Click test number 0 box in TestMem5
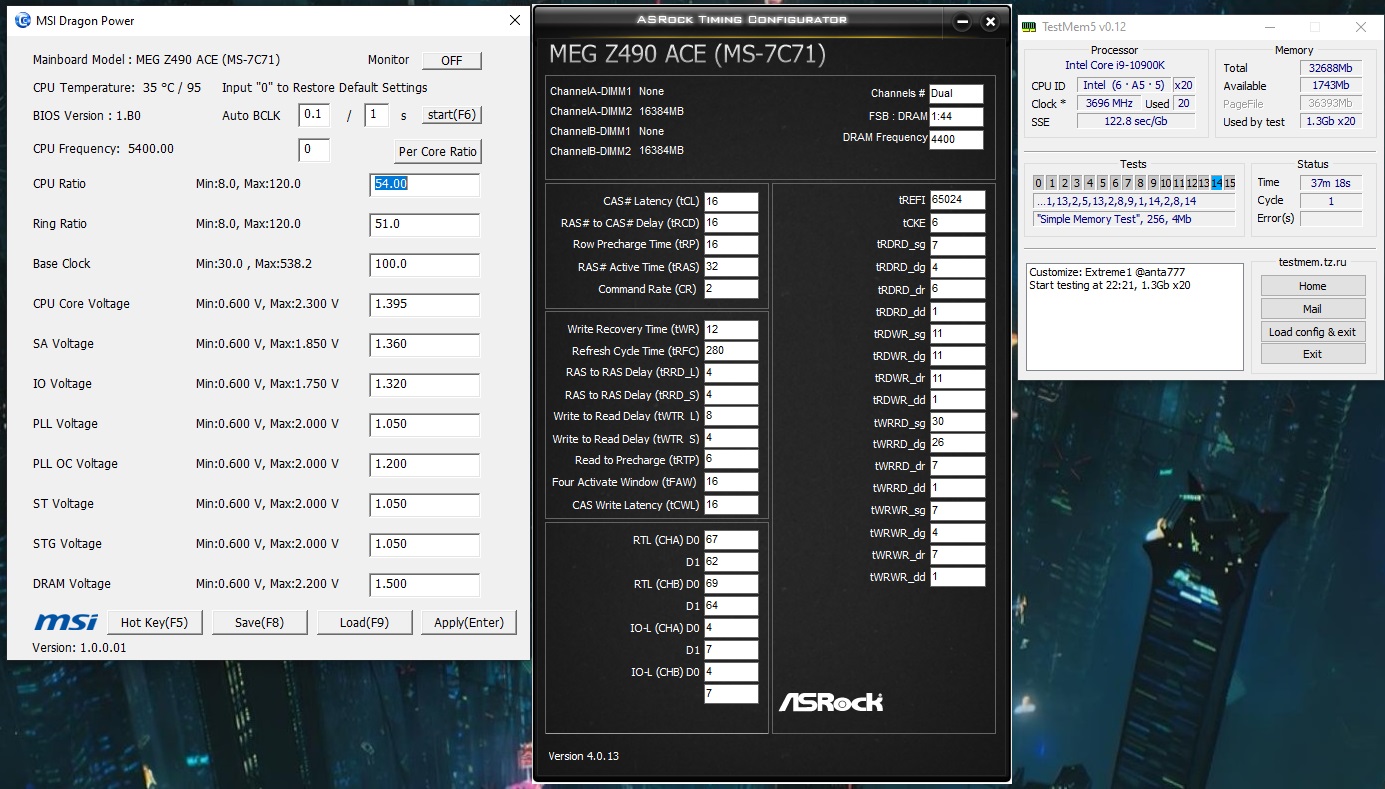The image size is (1385, 789). click(1039, 183)
